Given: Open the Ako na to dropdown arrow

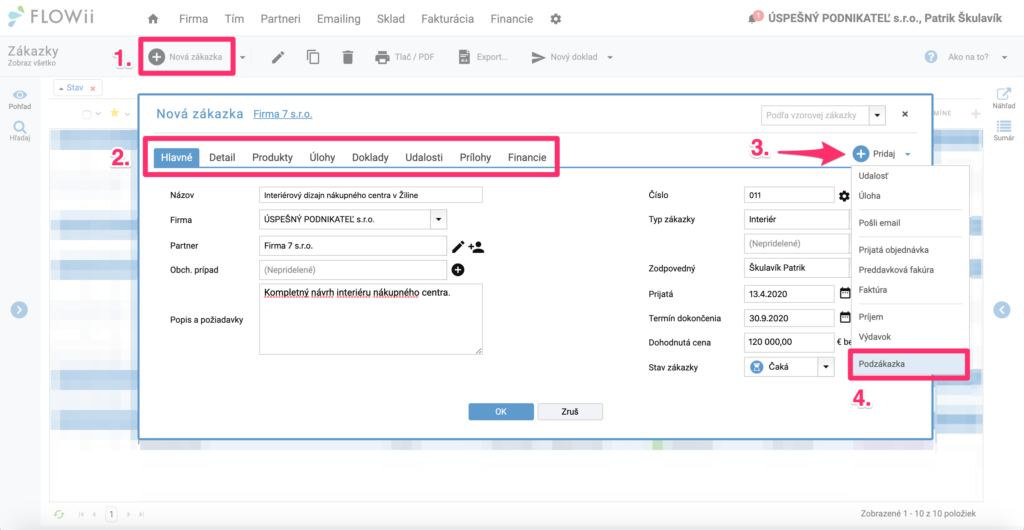Looking at the screenshot, I should click(1004, 57).
